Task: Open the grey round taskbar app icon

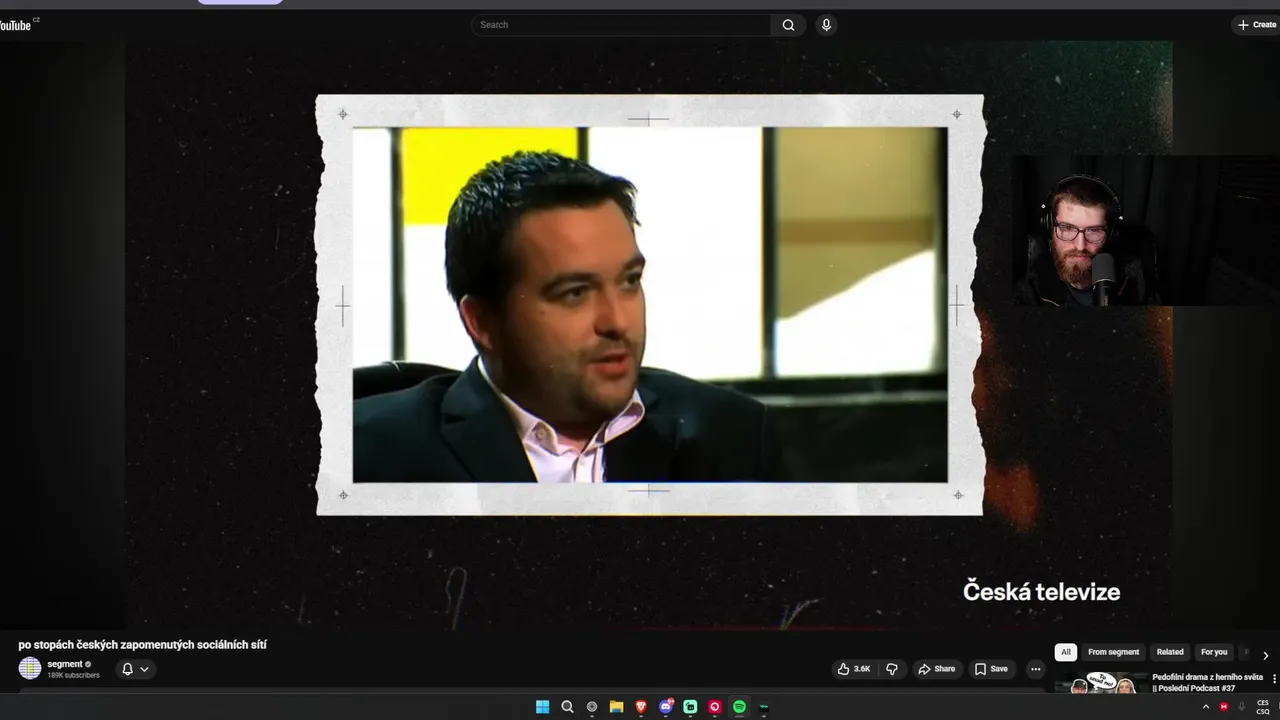Action: tap(592, 707)
